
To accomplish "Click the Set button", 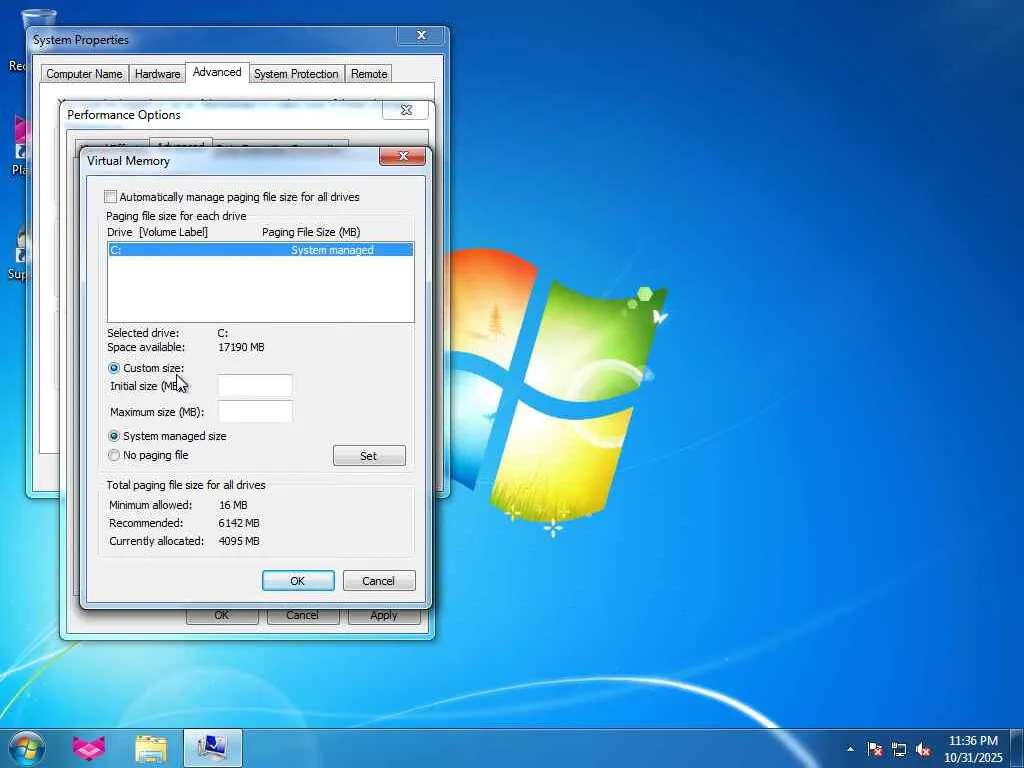I will (369, 456).
